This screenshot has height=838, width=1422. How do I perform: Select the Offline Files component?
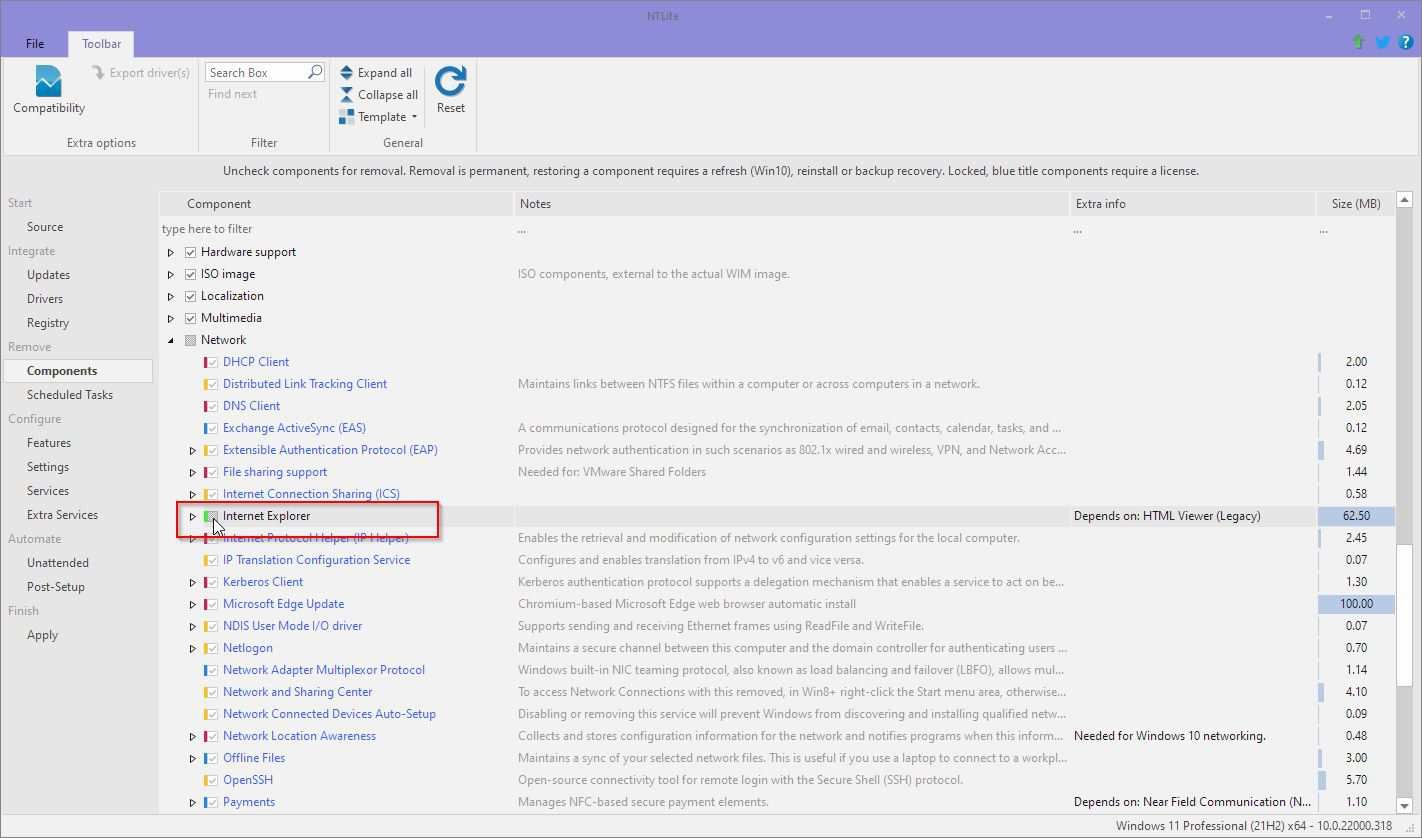[x=254, y=758]
